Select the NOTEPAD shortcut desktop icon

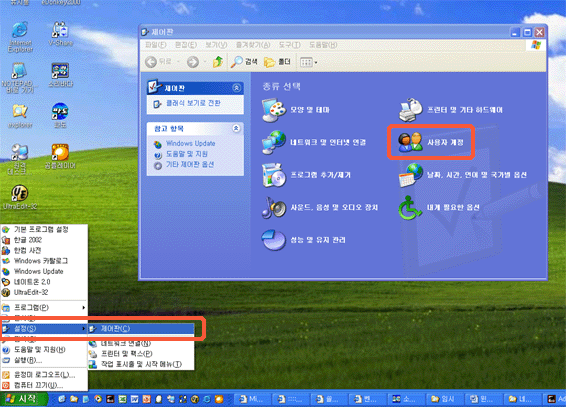(x=18, y=78)
